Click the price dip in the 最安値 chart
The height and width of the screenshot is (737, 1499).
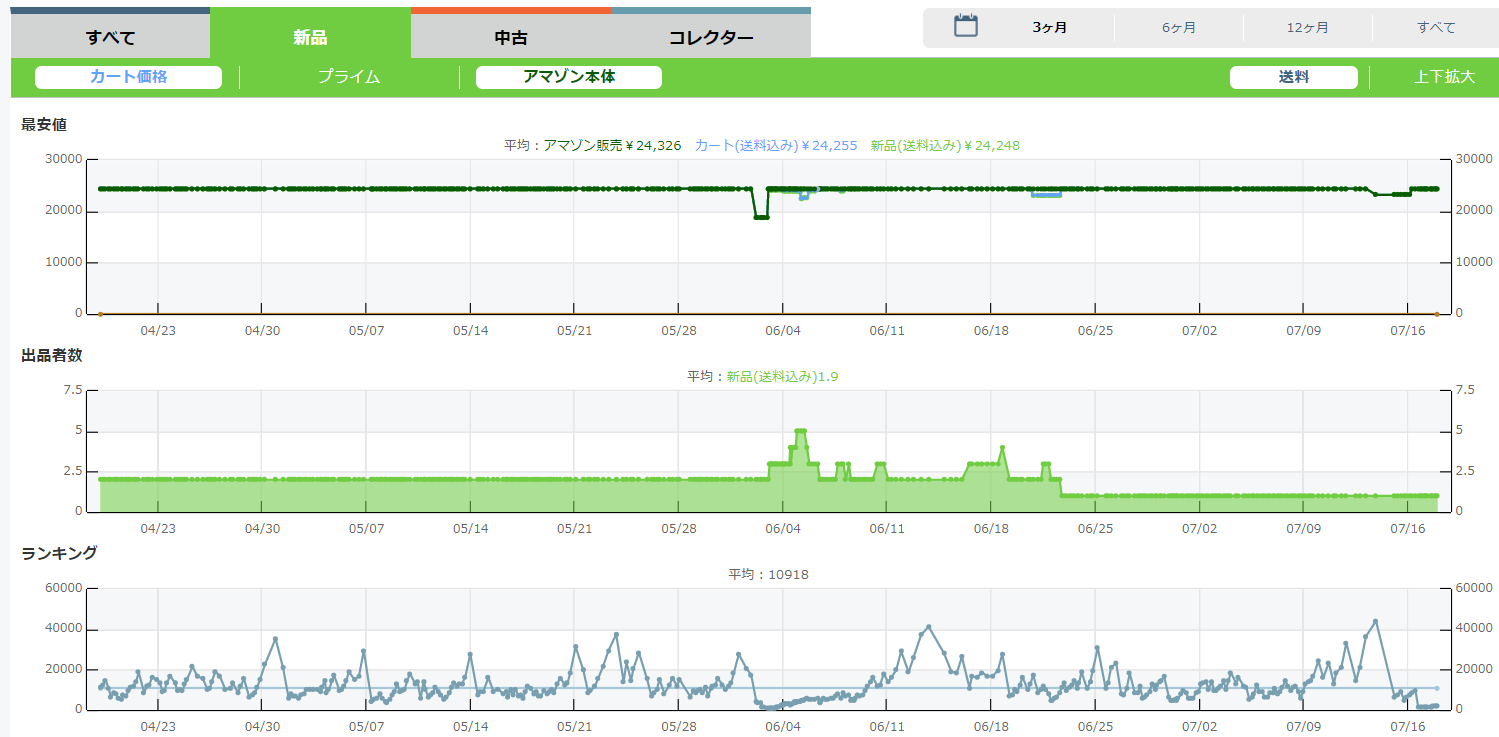tap(761, 216)
